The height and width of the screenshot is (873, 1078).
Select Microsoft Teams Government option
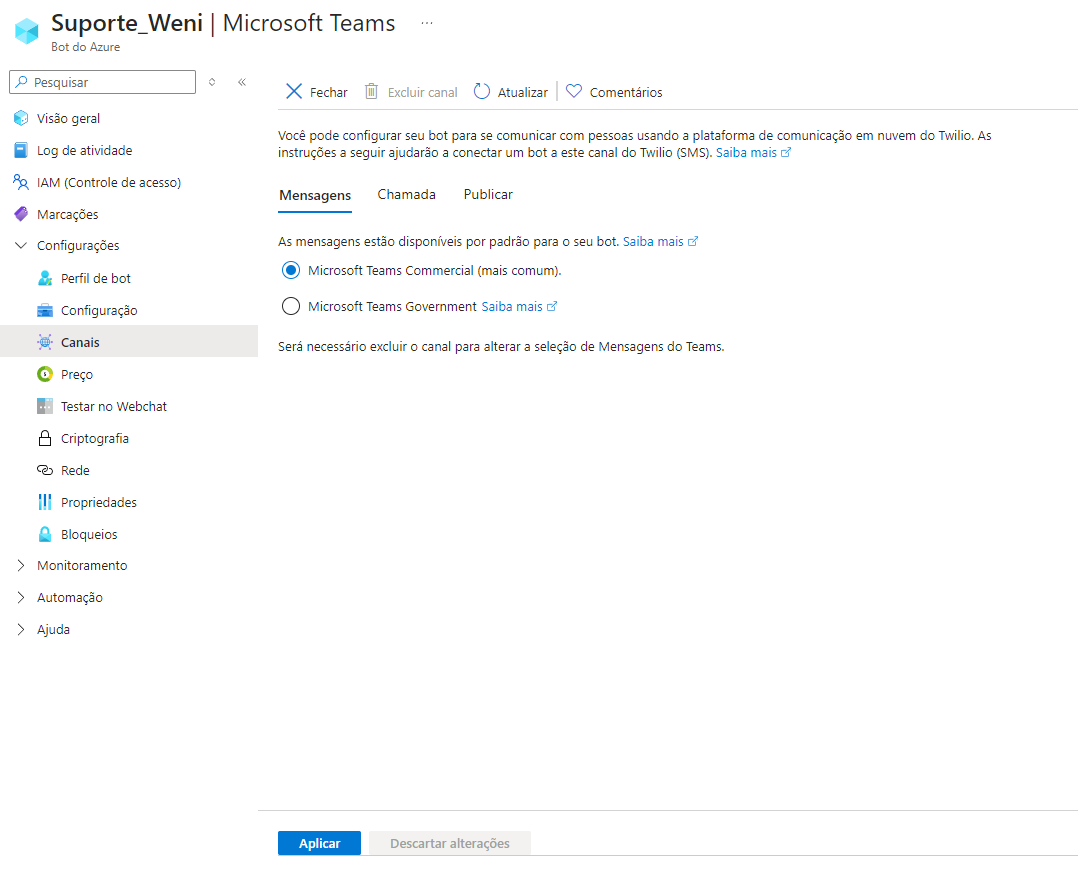(x=291, y=306)
